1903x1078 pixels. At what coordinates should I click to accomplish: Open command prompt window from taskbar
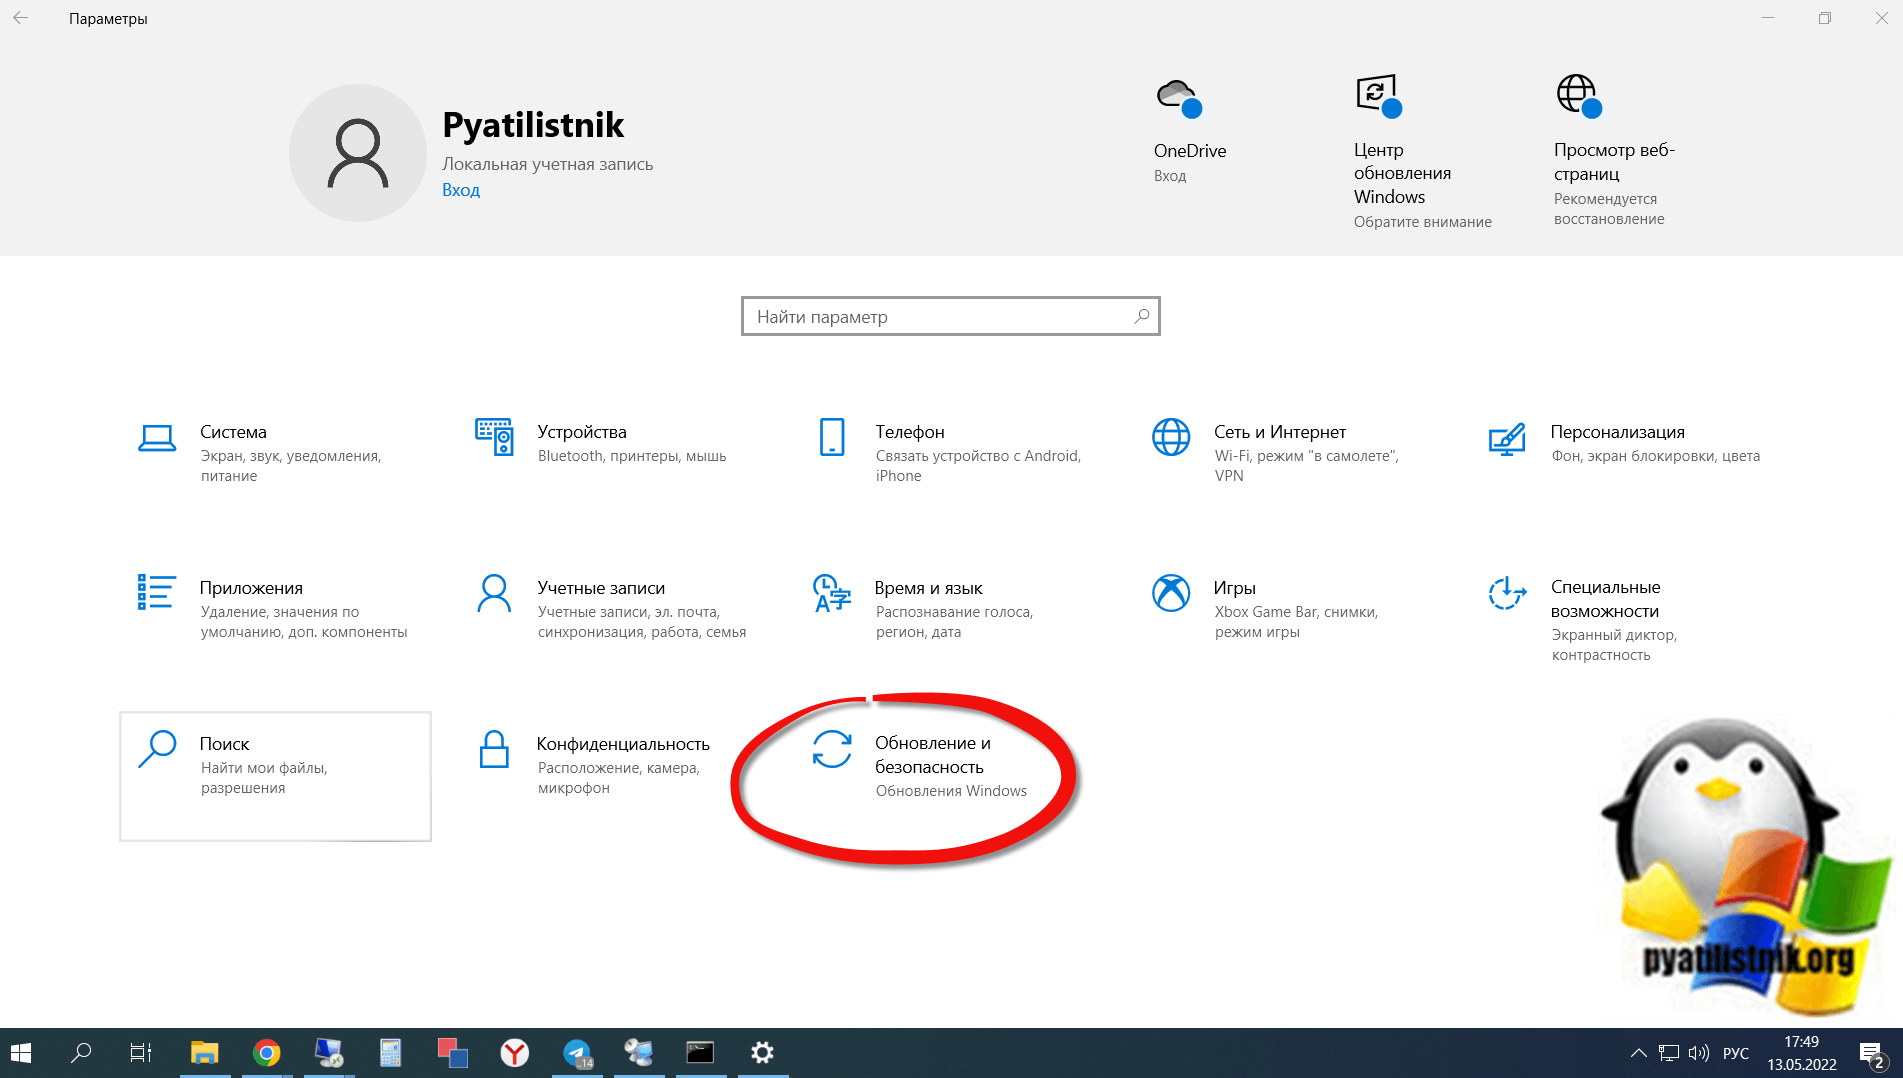tap(700, 1053)
